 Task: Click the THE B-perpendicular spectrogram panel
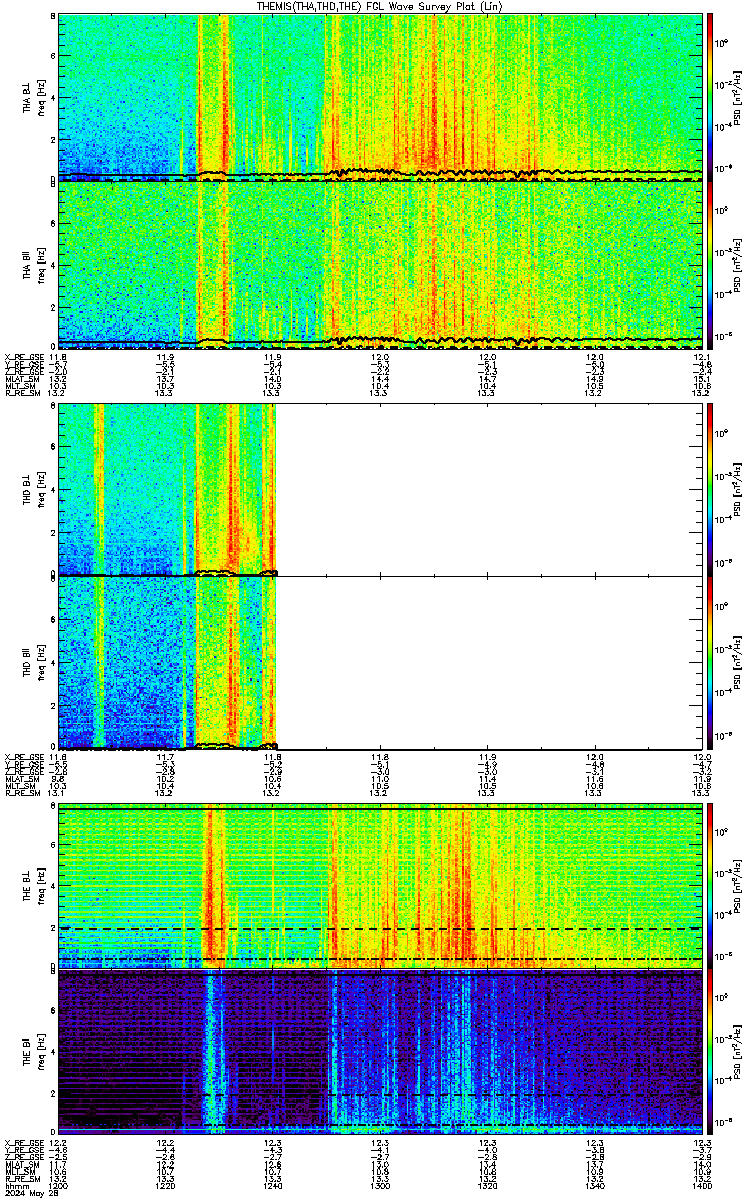(x=379, y=886)
